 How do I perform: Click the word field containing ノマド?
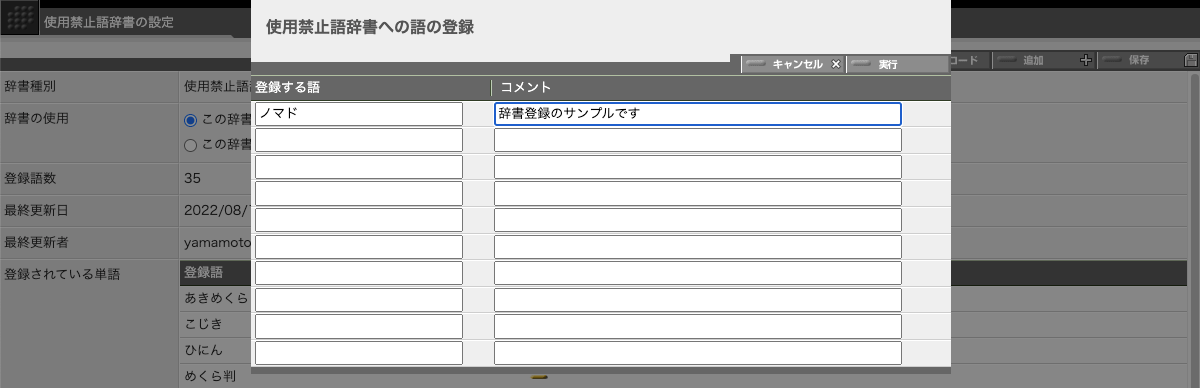pyautogui.click(x=359, y=114)
